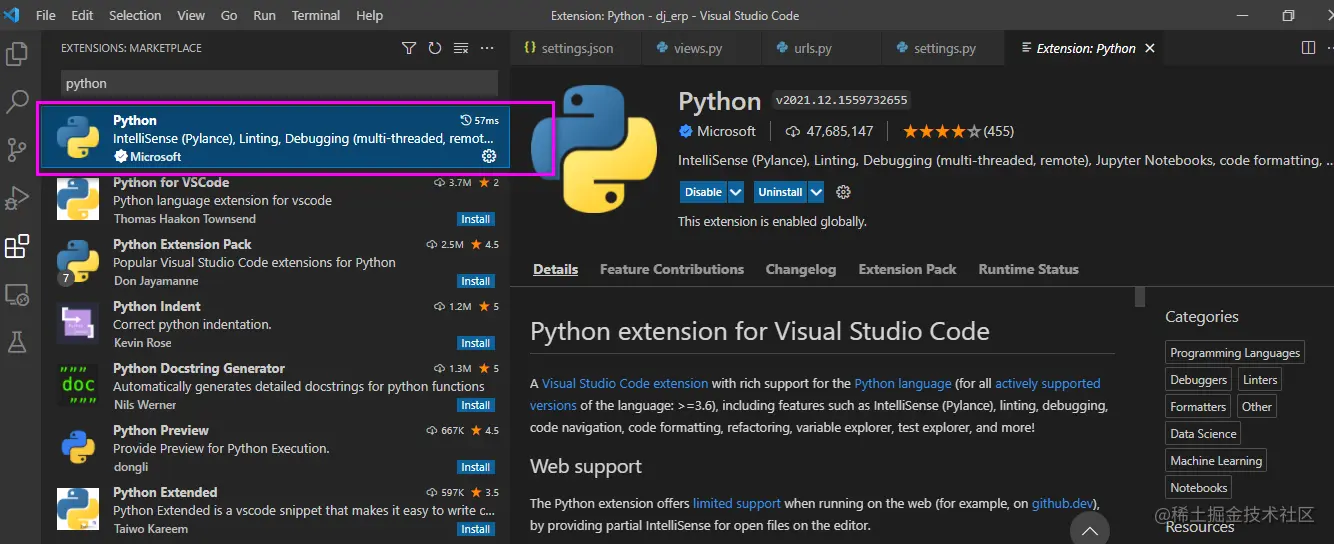Open manage gear next to Uninstall button

(x=843, y=192)
